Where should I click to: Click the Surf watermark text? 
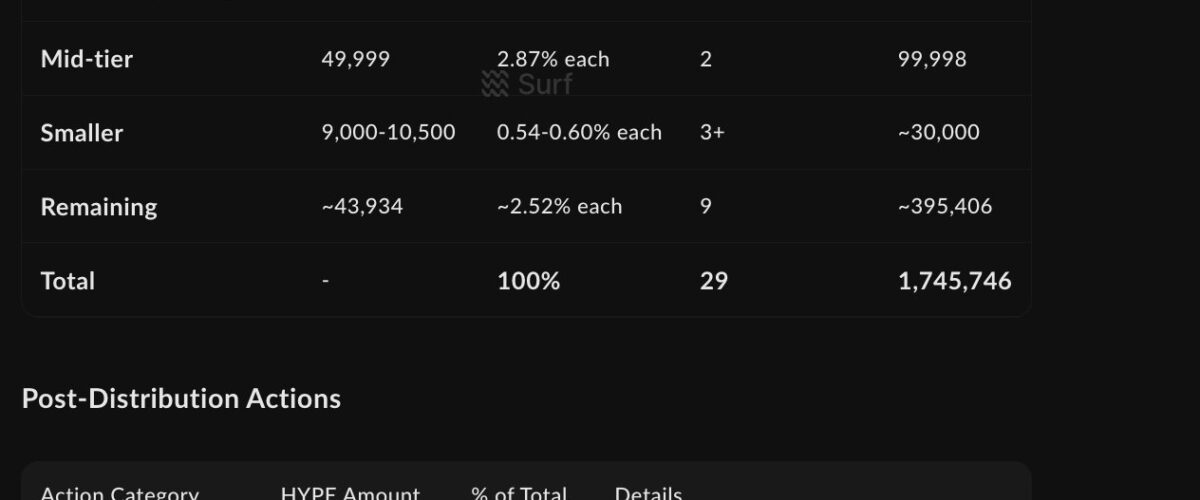[x=546, y=84]
